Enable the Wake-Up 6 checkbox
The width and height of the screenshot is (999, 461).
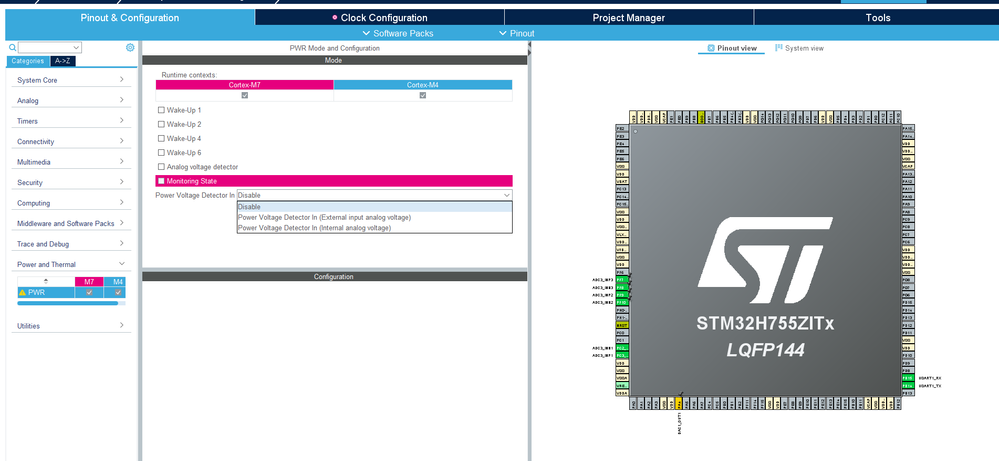161,152
